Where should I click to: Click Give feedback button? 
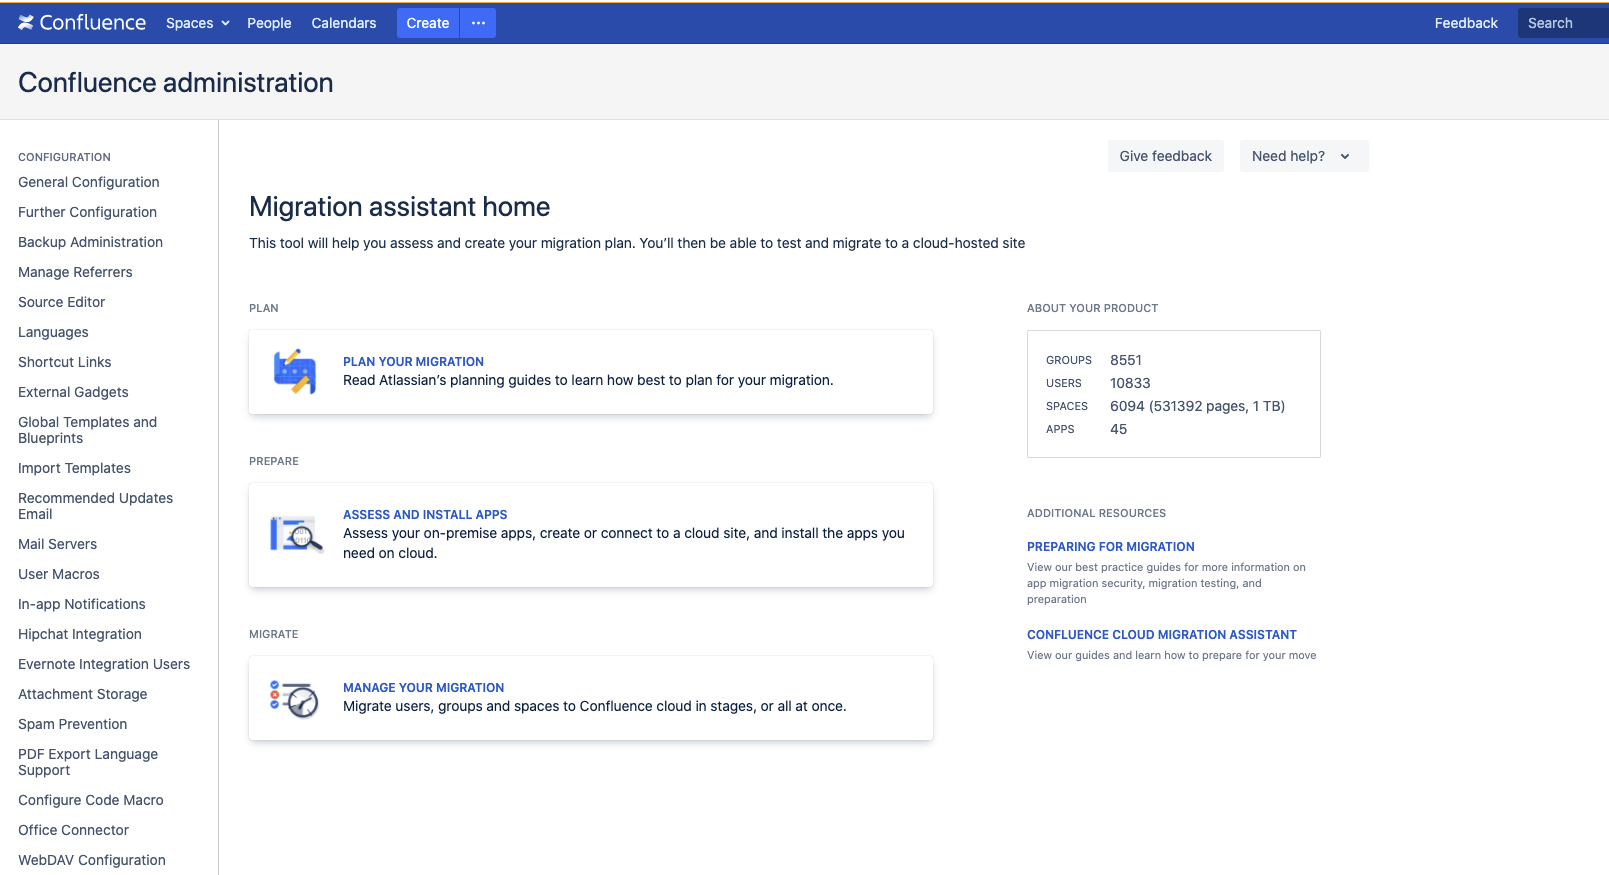1166,156
